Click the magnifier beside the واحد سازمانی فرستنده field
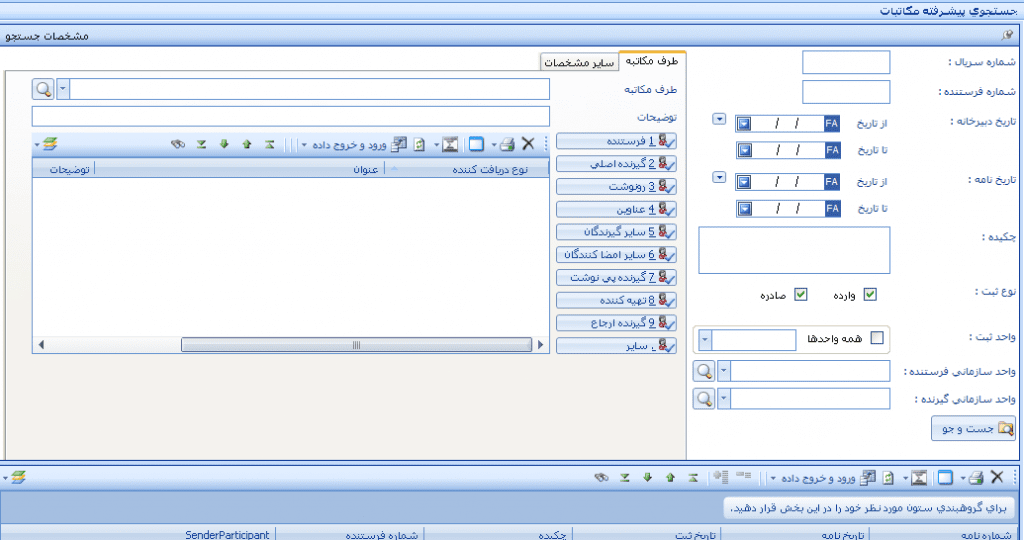The height and width of the screenshot is (540, 1024). [704, 371]
